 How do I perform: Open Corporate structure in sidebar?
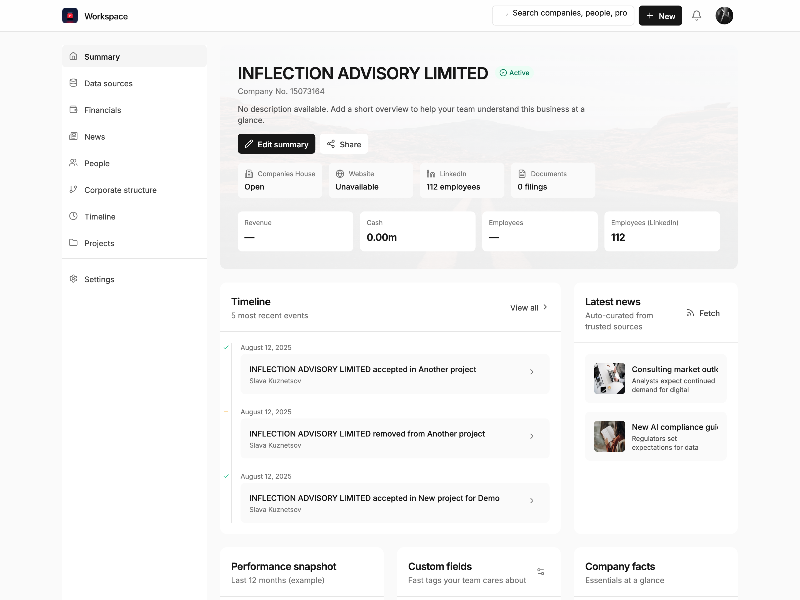click(x=120, y=190)
